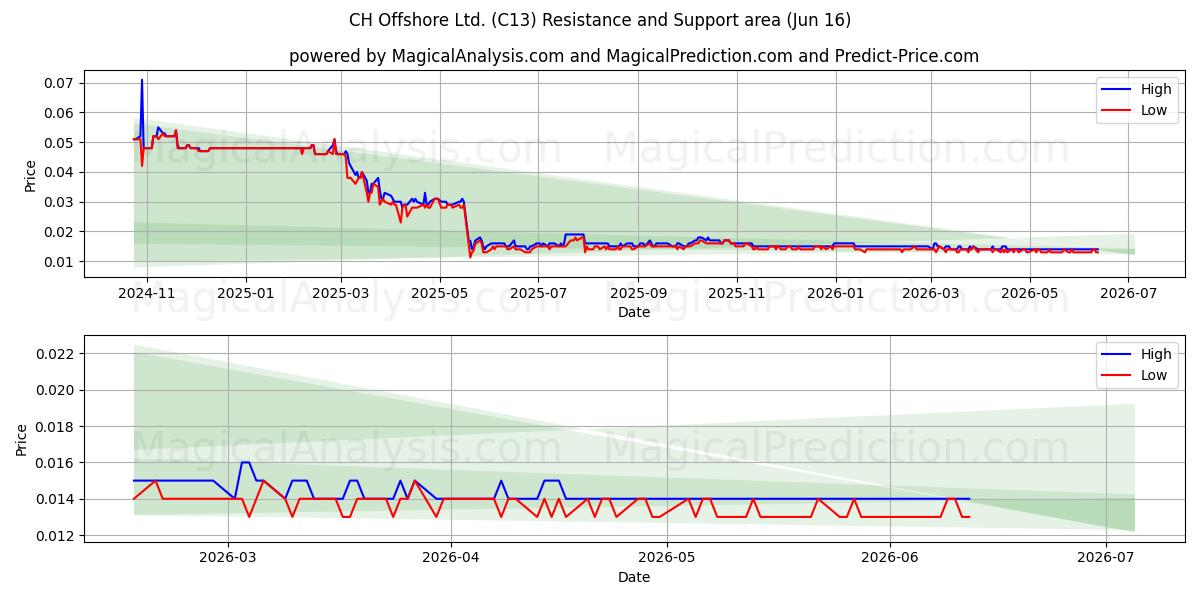Click the '0.016' price tick label
Screen dimensions: 1200x600
57,463
